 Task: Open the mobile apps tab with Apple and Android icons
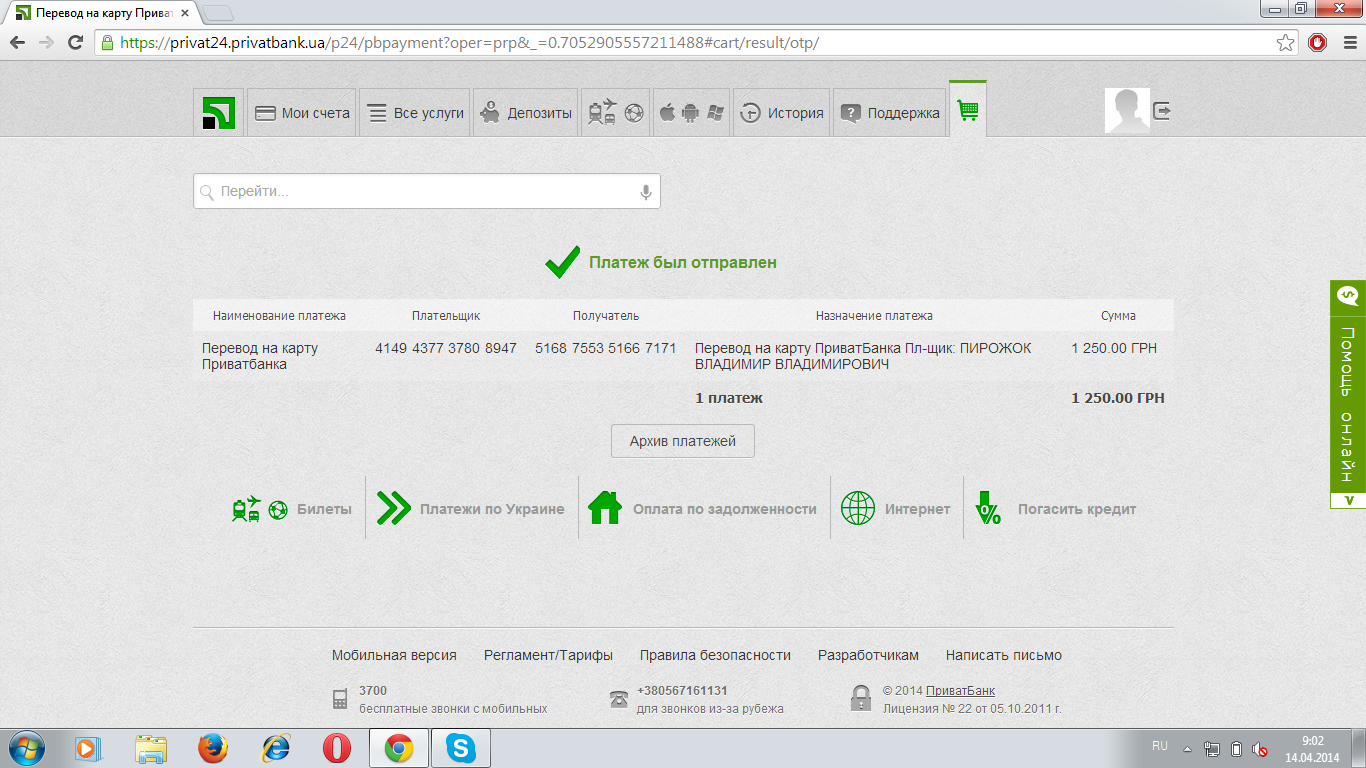pyautogui.click(x=691, y=112)
